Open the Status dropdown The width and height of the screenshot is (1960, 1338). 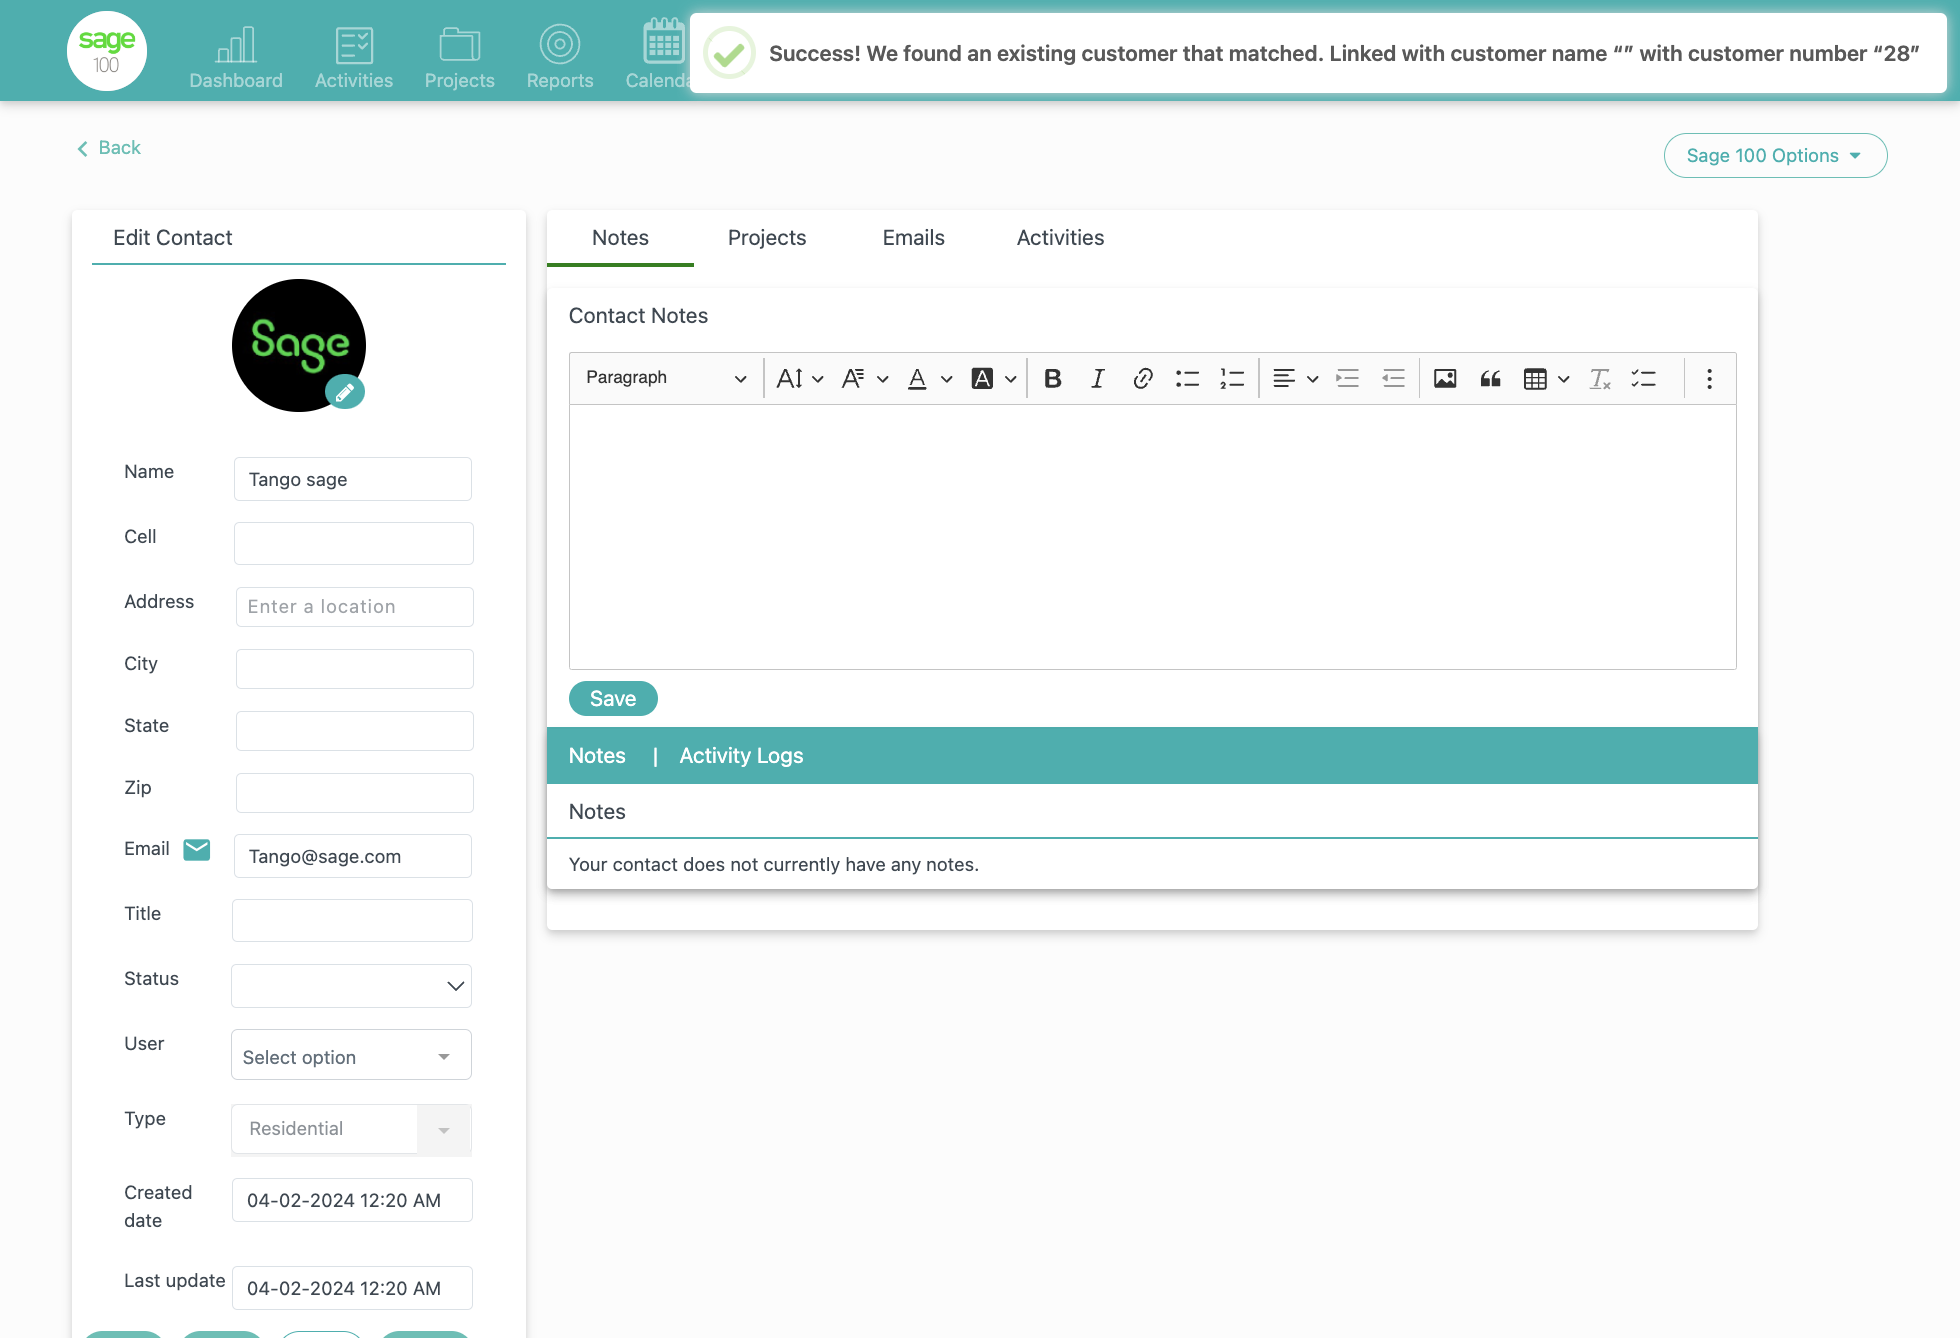coord(351,986)
